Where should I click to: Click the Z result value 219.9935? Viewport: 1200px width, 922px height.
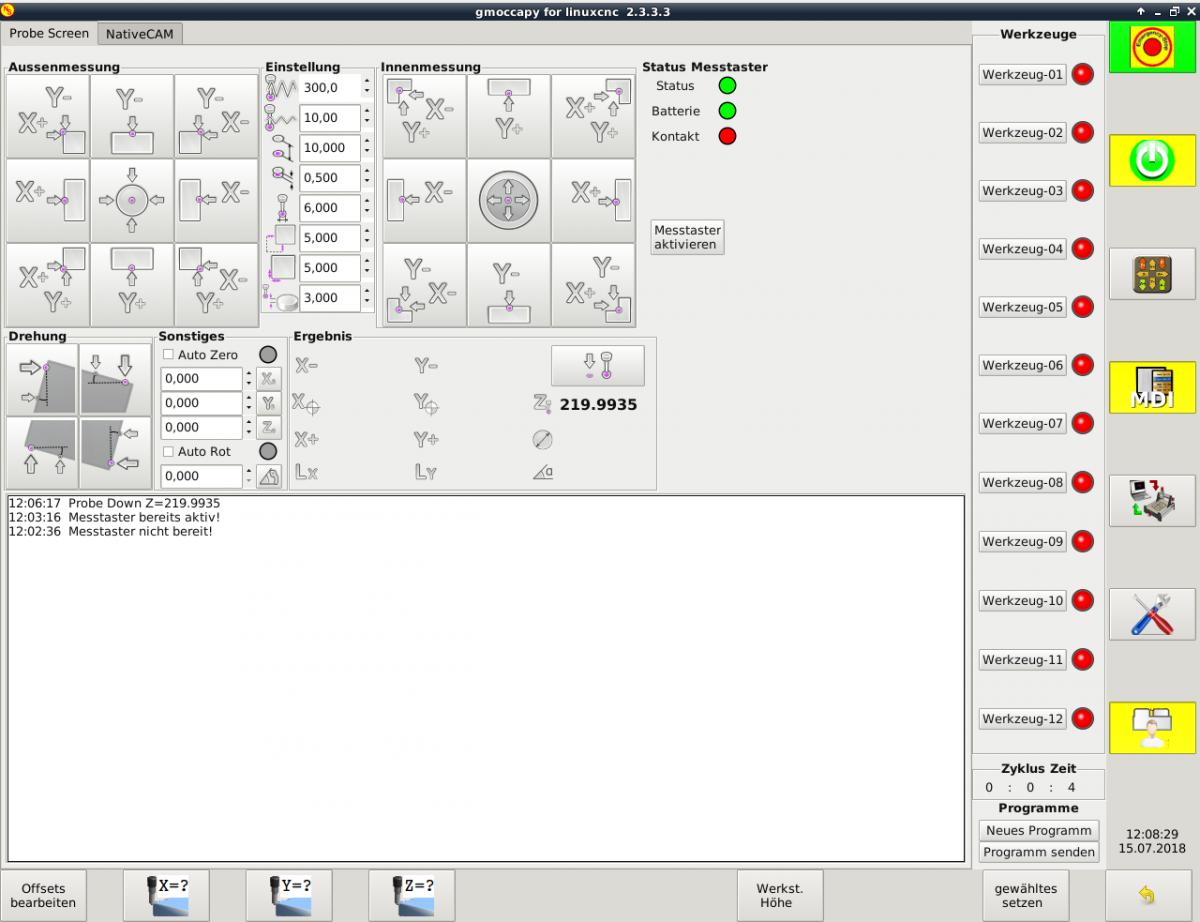pyautogui.click(x=598, y=405)
